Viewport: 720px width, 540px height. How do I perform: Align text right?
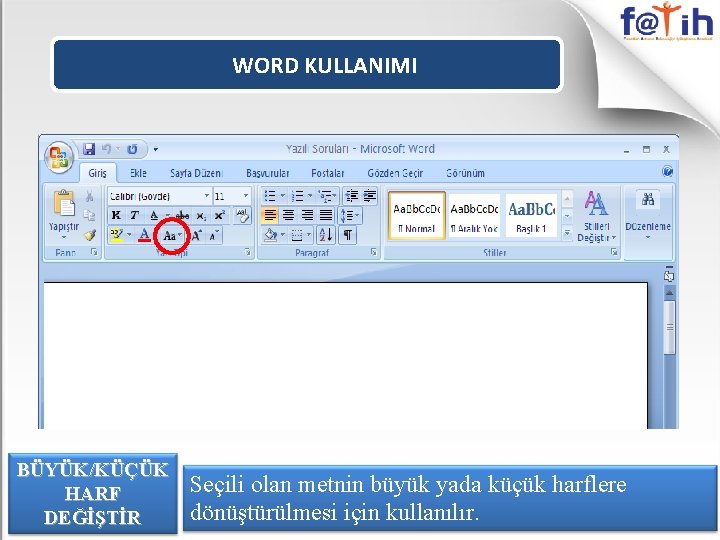point(307,215)
